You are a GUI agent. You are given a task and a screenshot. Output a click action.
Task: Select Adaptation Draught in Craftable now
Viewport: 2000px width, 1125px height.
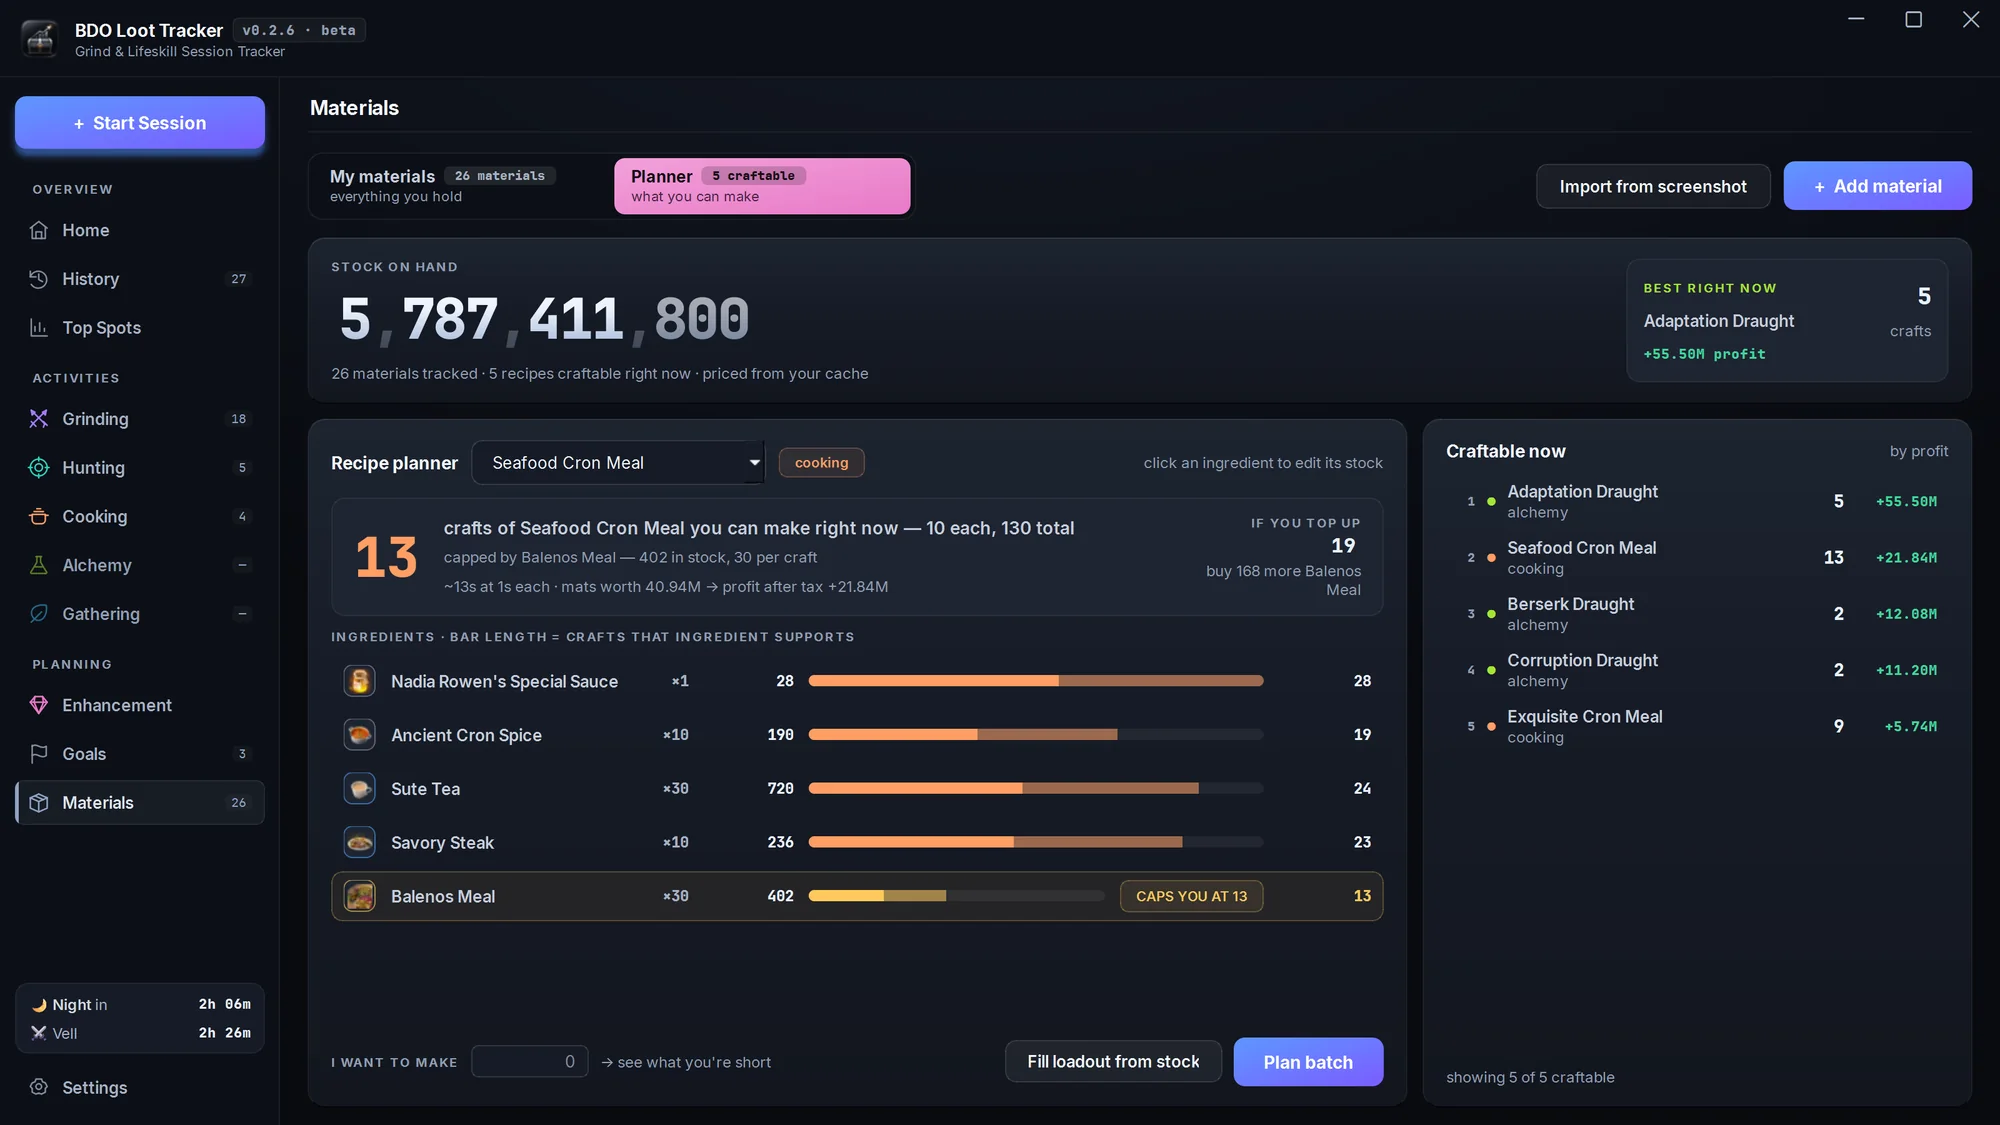click(1697, 502)
